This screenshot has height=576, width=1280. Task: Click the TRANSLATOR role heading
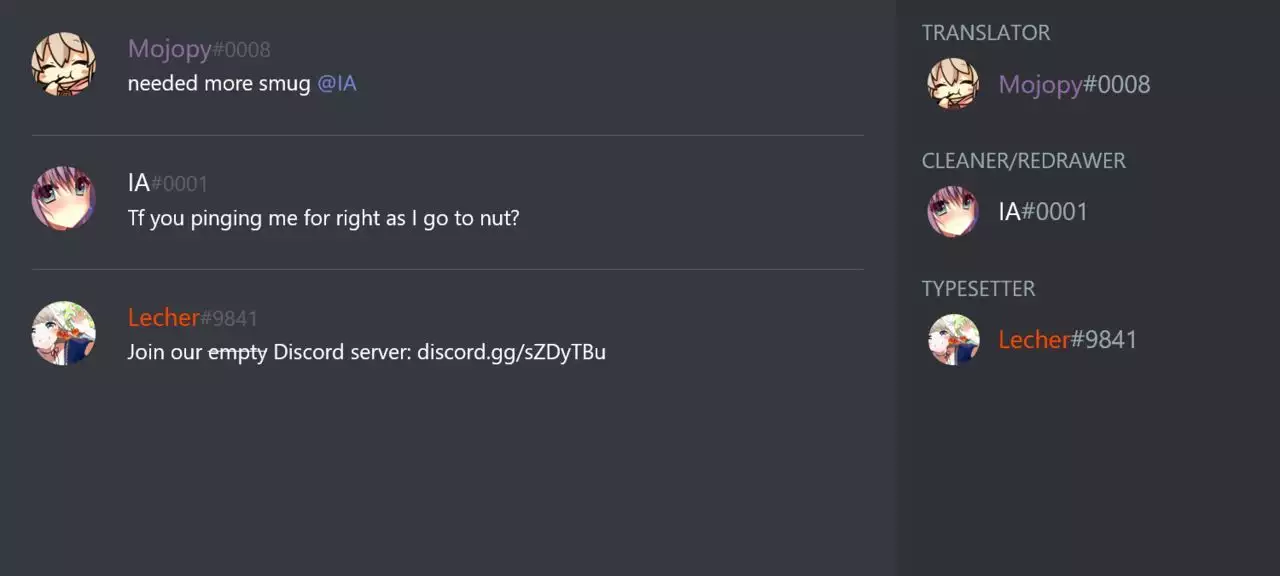(986, 33)
